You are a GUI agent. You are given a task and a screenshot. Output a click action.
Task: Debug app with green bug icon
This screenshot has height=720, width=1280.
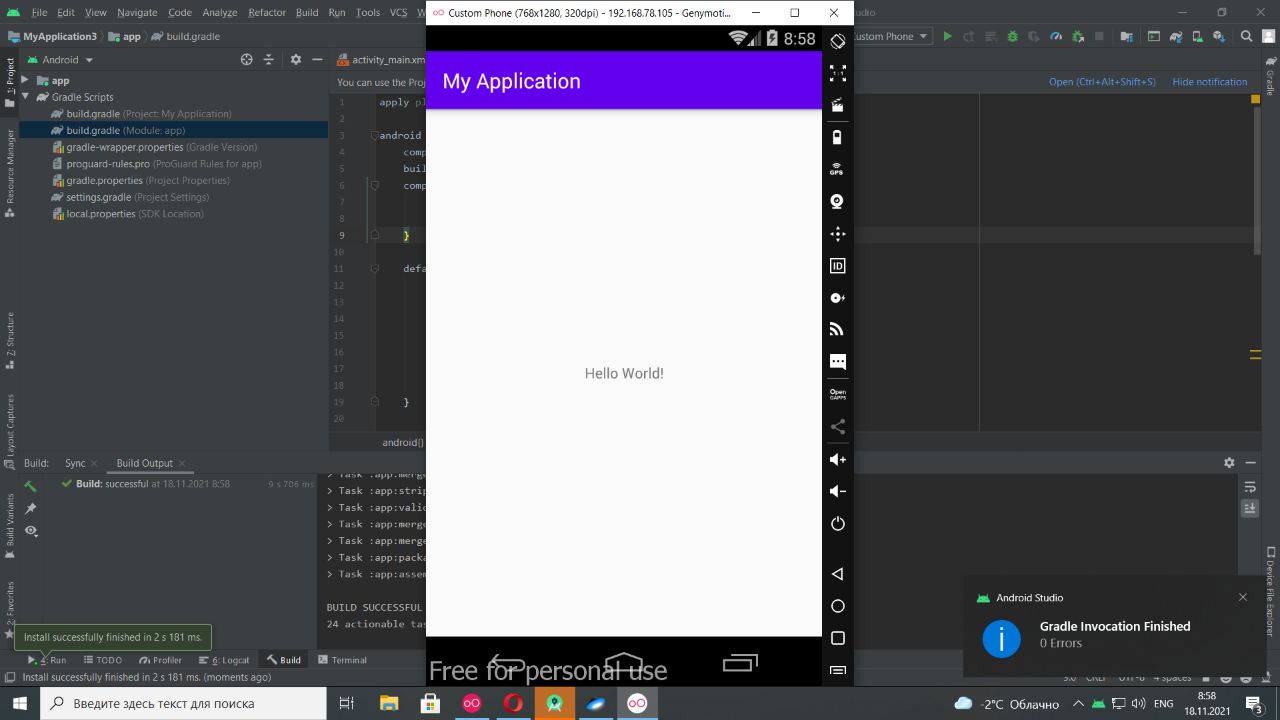(1012, 37)
